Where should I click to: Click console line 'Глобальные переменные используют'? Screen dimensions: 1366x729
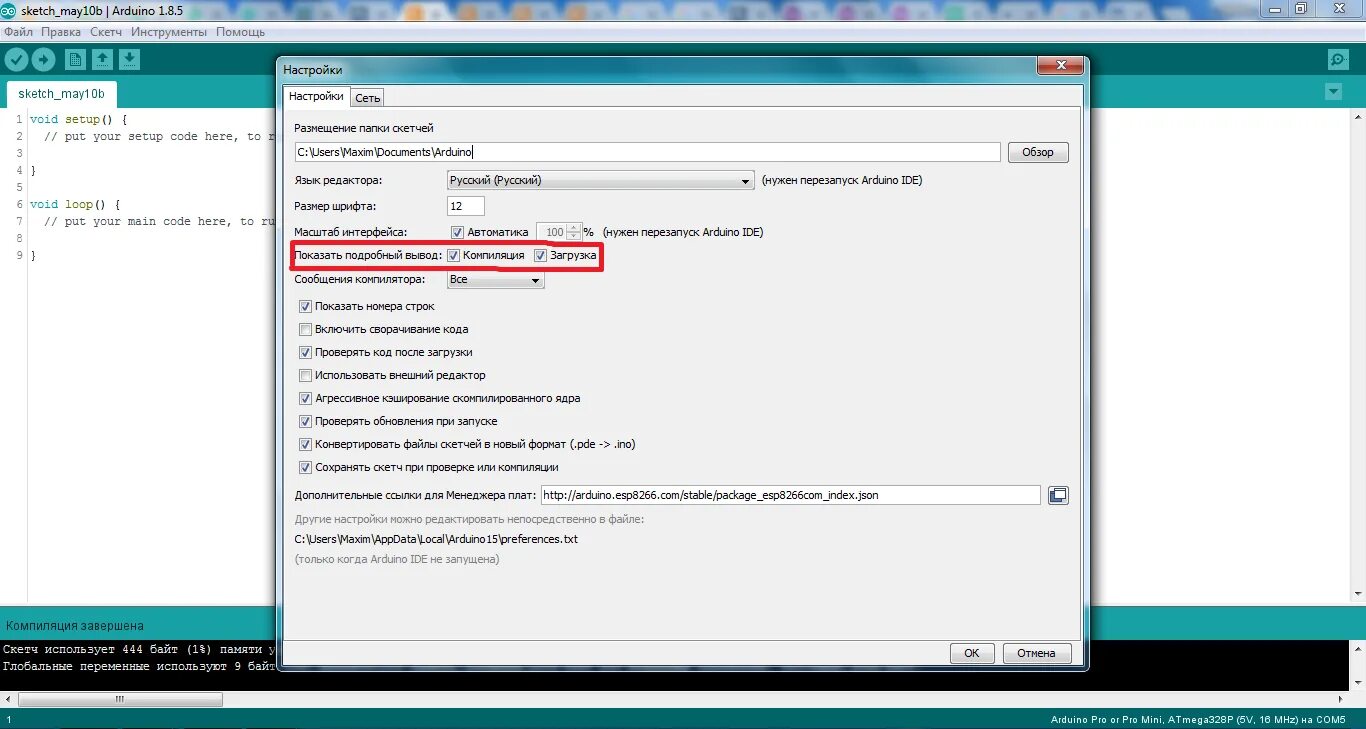point(138,666)
